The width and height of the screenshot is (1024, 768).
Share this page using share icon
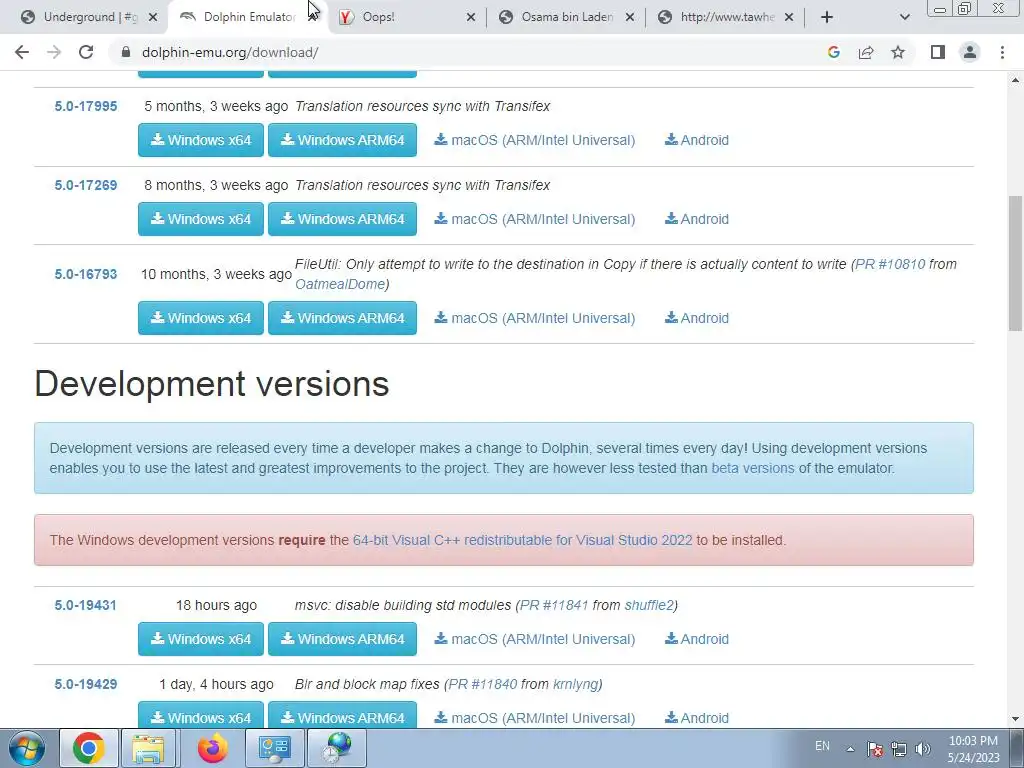(x=866, y=52)
